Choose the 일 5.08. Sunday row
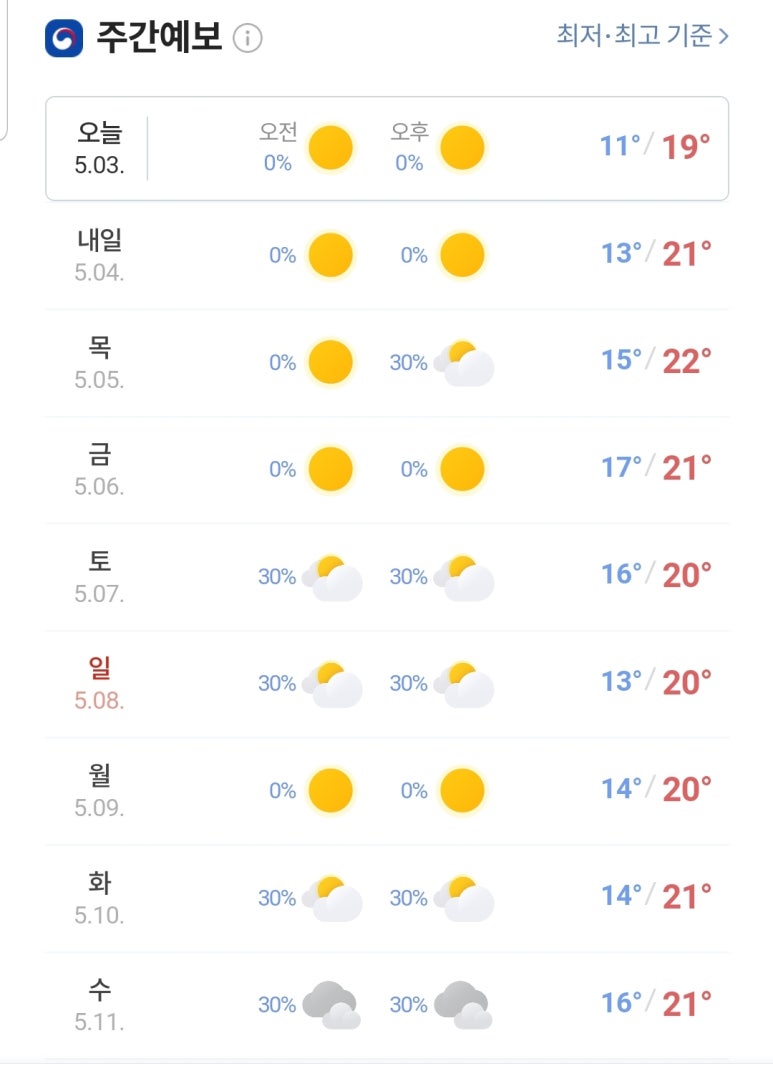The image size is (773, 1066). click(x=387, y=684)
